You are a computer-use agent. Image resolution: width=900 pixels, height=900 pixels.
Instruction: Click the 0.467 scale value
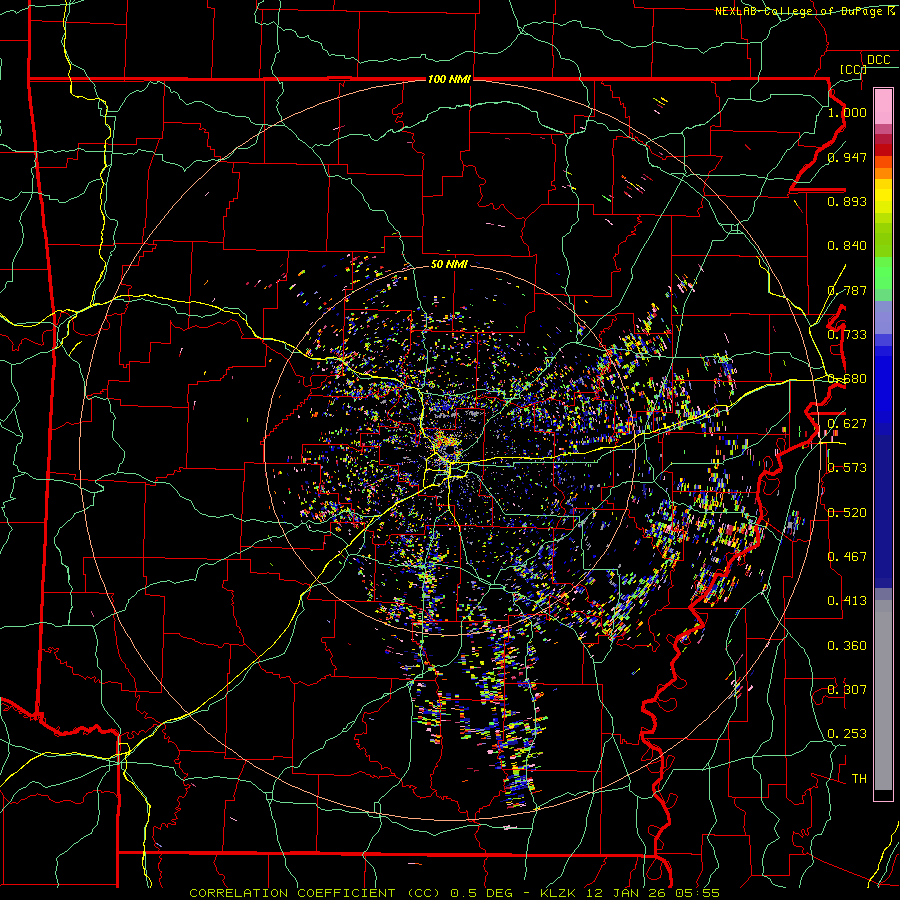847,557
